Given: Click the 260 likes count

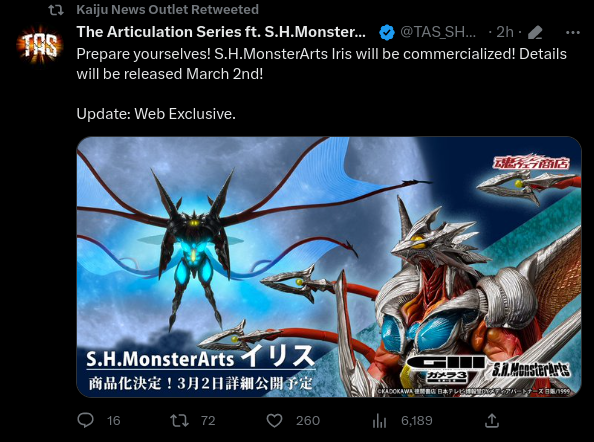Looking at the screenshot, I should 308,421.
